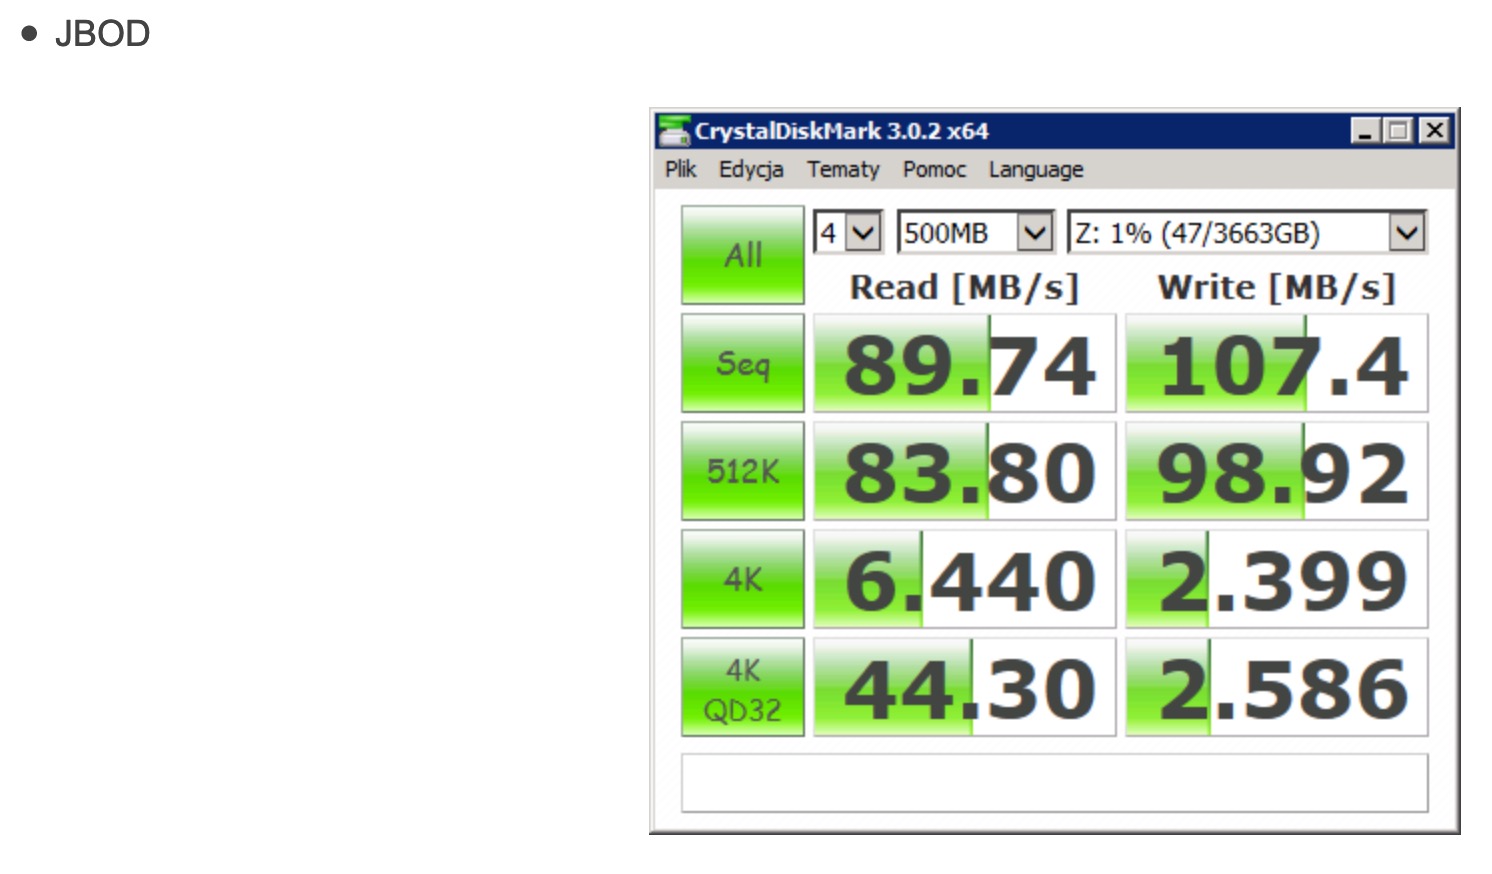This screenshot has height=874, width=1492.
Task: Select the Seq write value 107.4
Action: pyautogui.click(x=1277, y=363)
